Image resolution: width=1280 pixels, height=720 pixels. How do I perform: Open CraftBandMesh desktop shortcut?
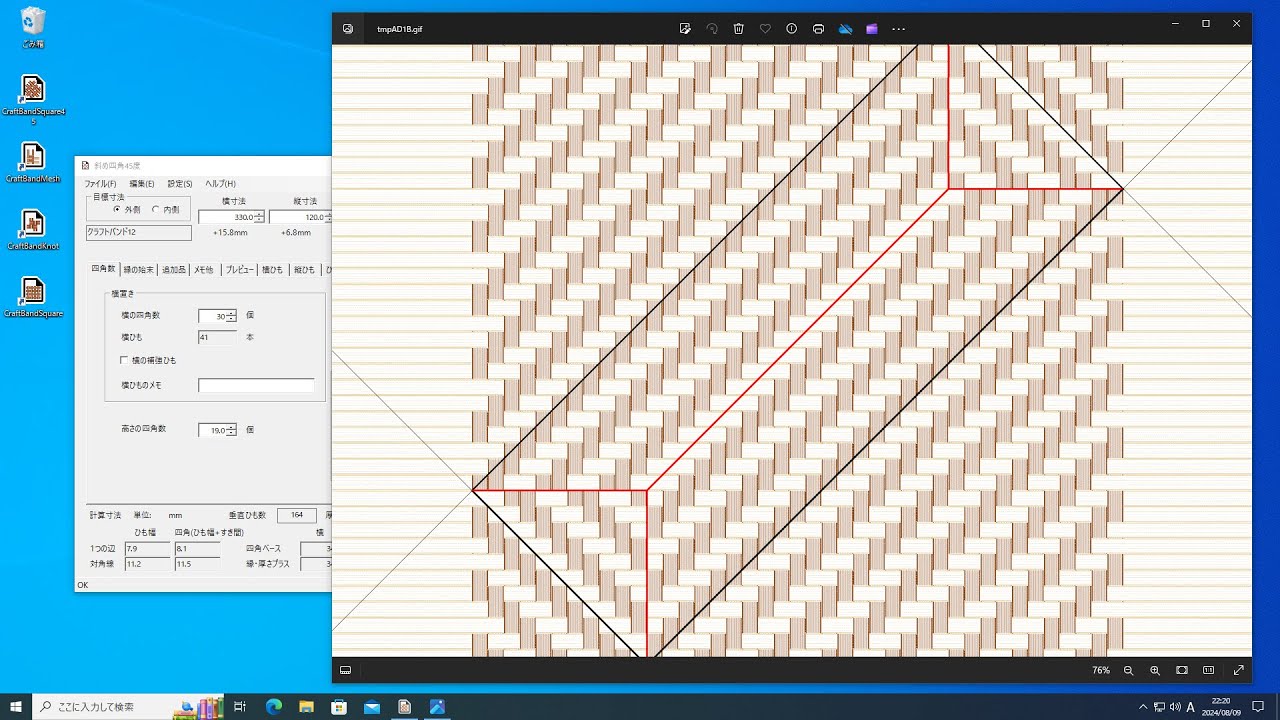click(33, 163)
